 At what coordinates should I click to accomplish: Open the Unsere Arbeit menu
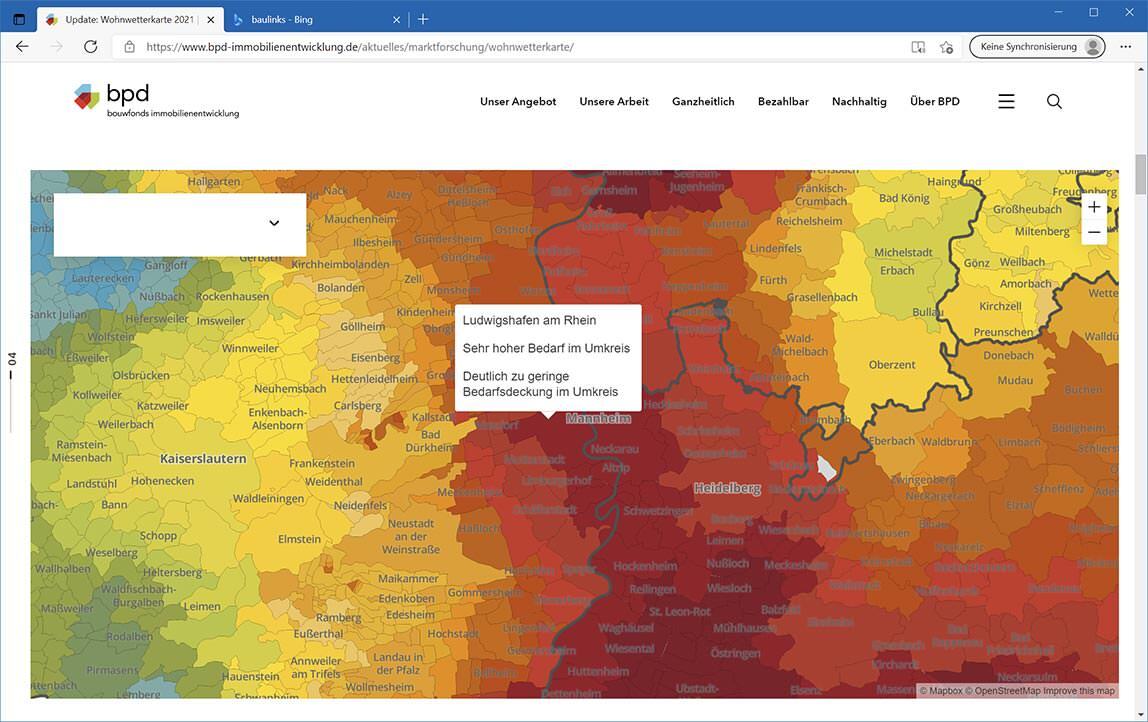[614, 102]
